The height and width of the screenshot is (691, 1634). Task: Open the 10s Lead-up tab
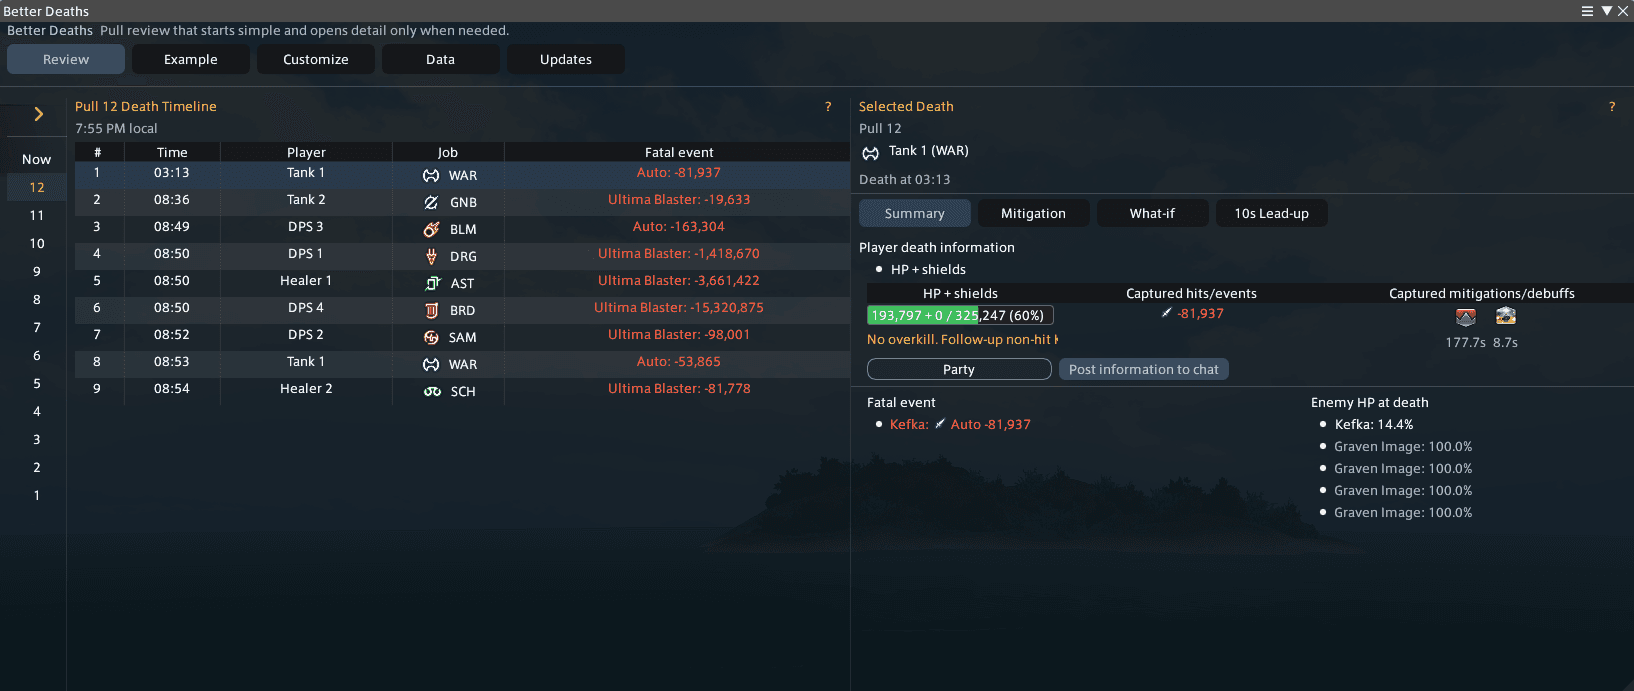(x=1271, y=213)
